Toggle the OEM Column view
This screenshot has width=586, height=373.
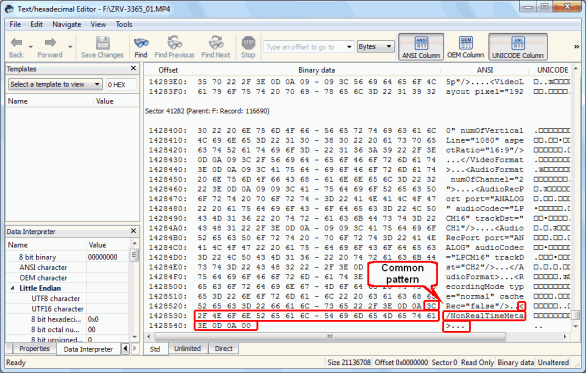pos(466,47)
